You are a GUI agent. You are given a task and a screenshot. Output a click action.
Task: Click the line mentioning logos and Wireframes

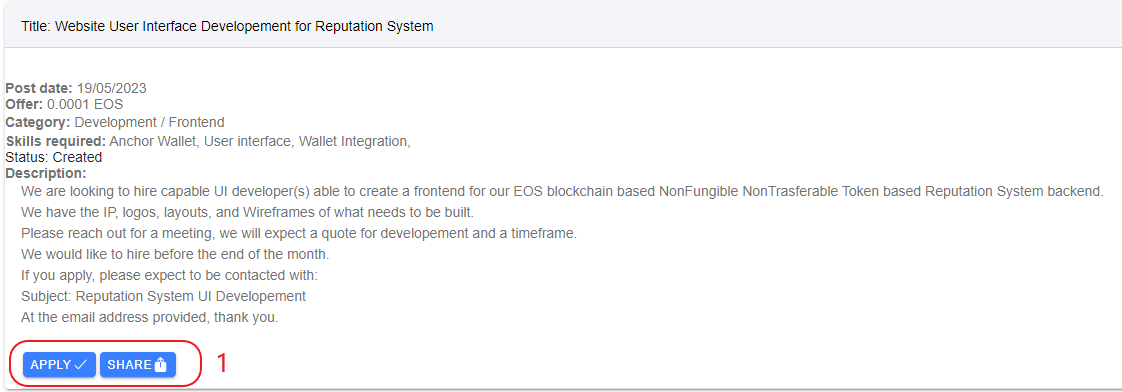pyautogui.click(x=247, y=212)
